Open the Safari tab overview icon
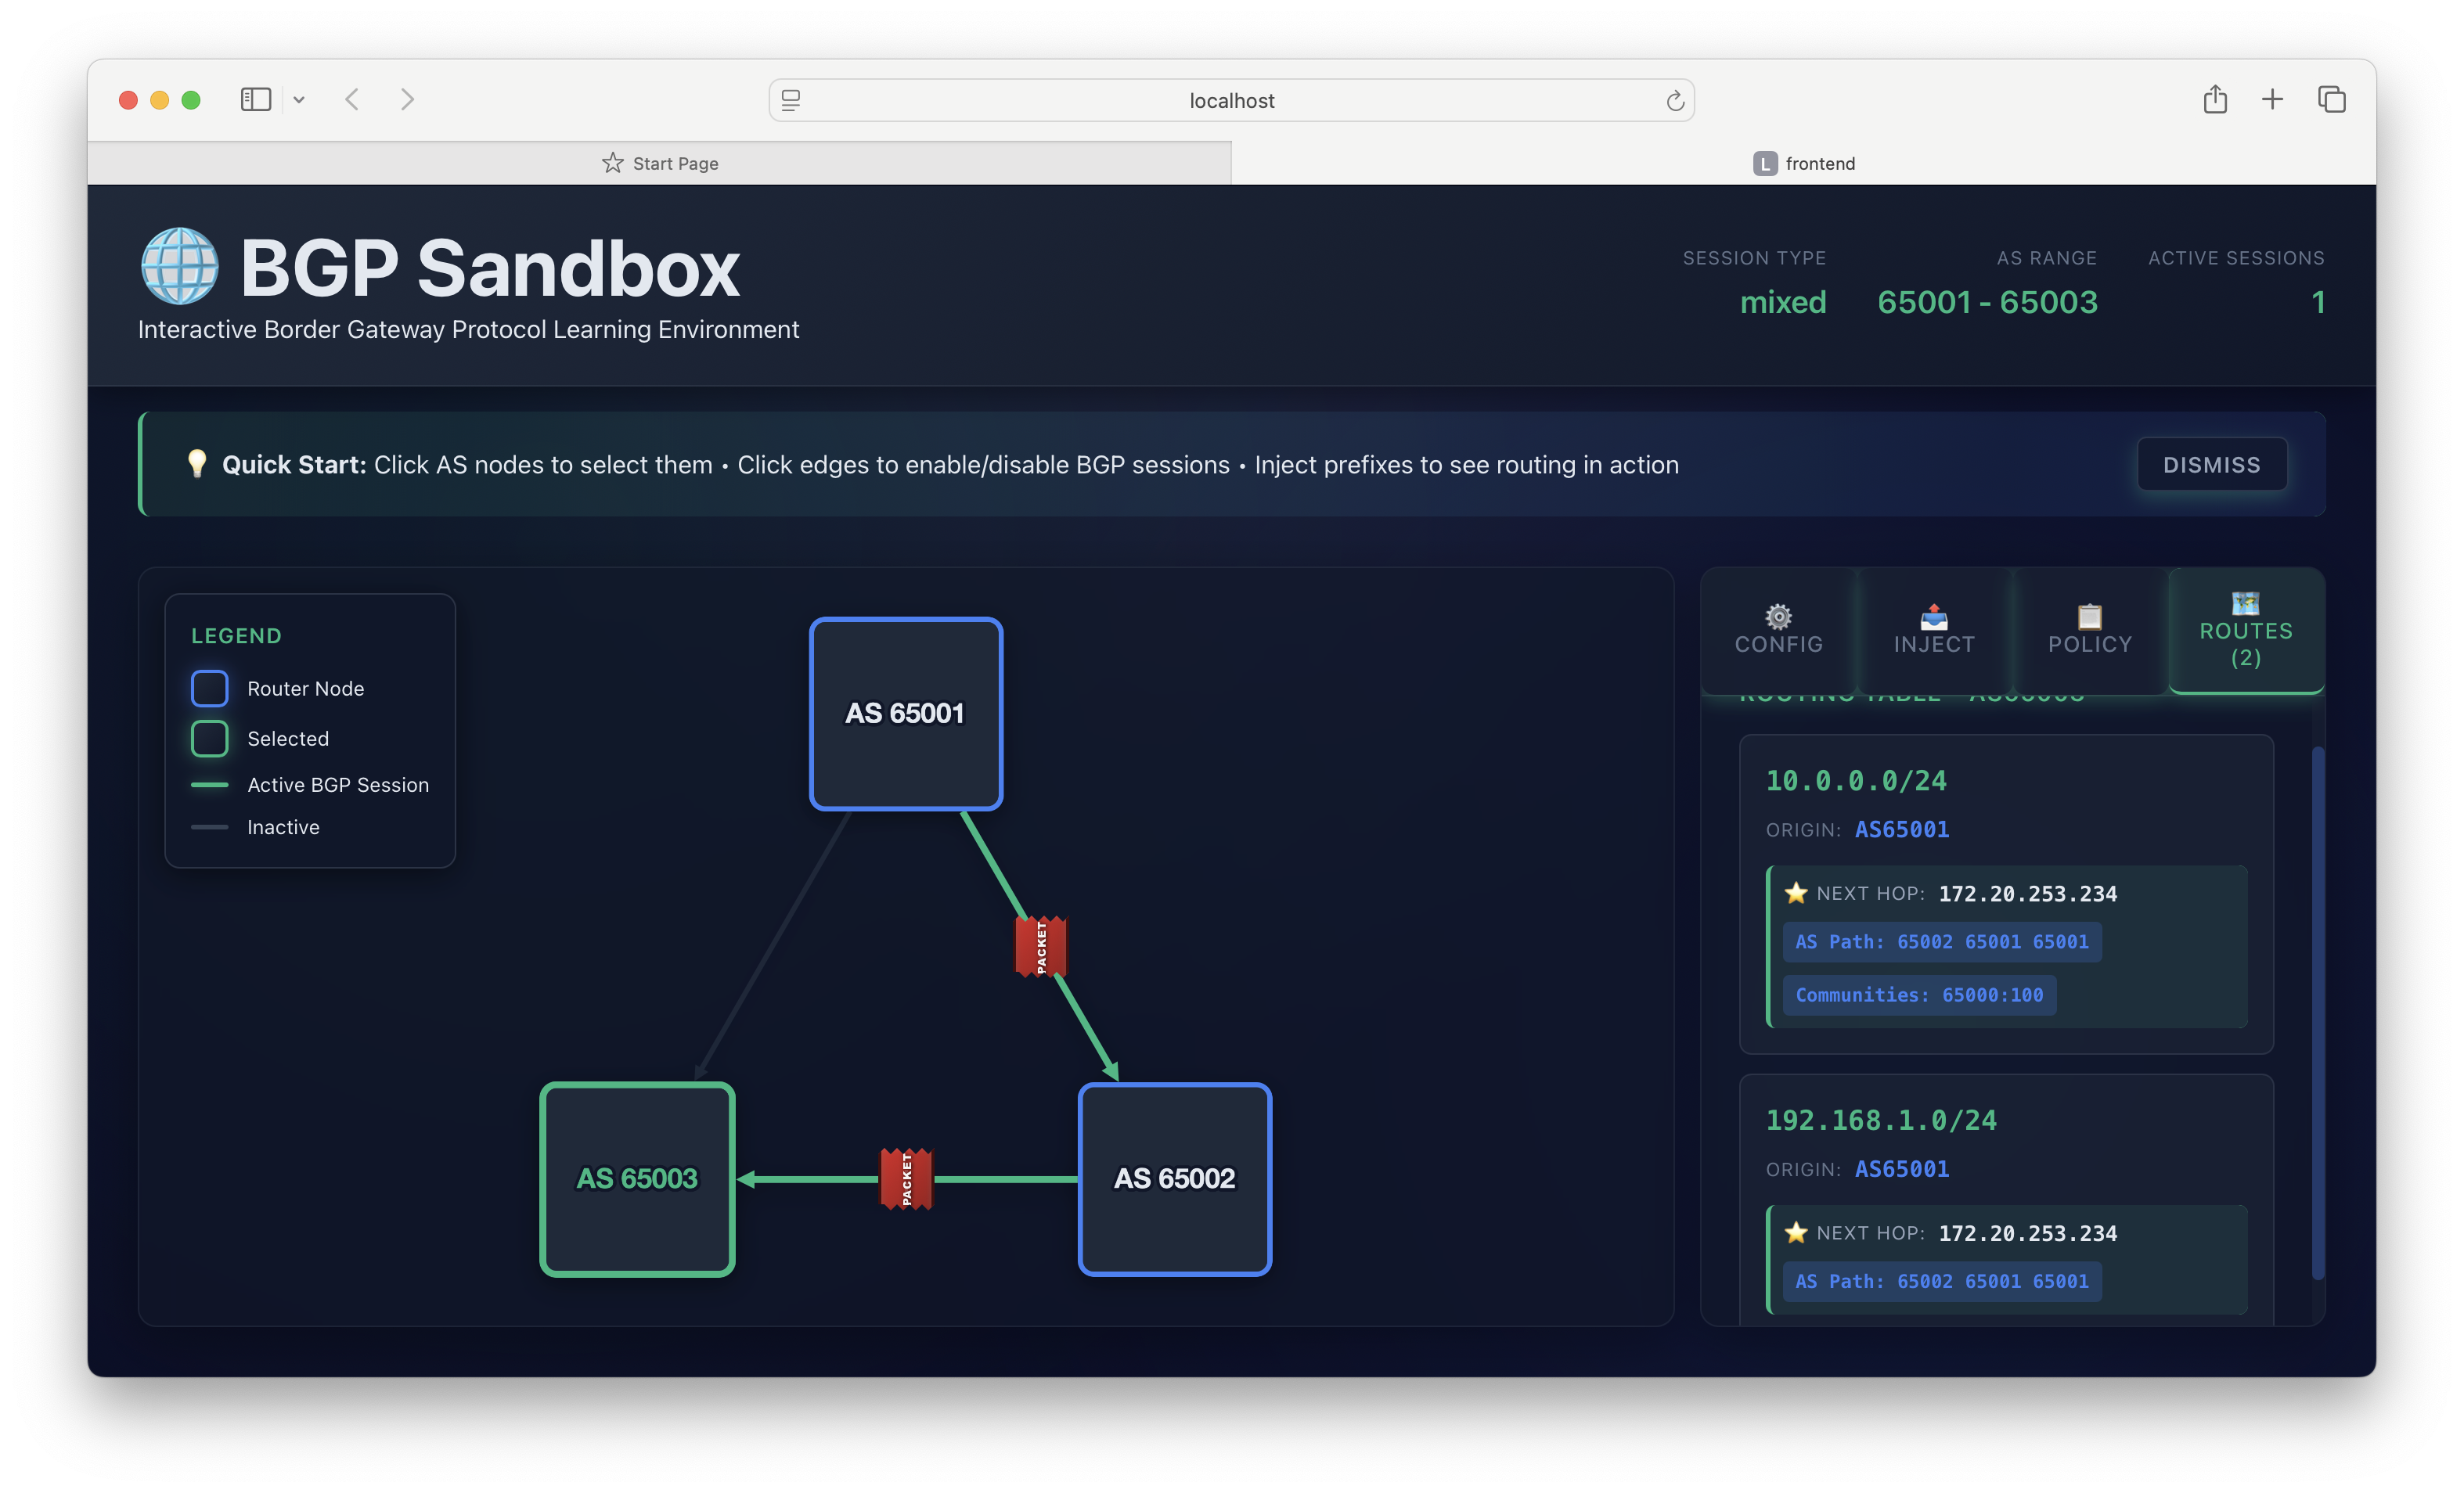The image size is (2464, 1493). pyautogui.click(x=2331, y=99)
